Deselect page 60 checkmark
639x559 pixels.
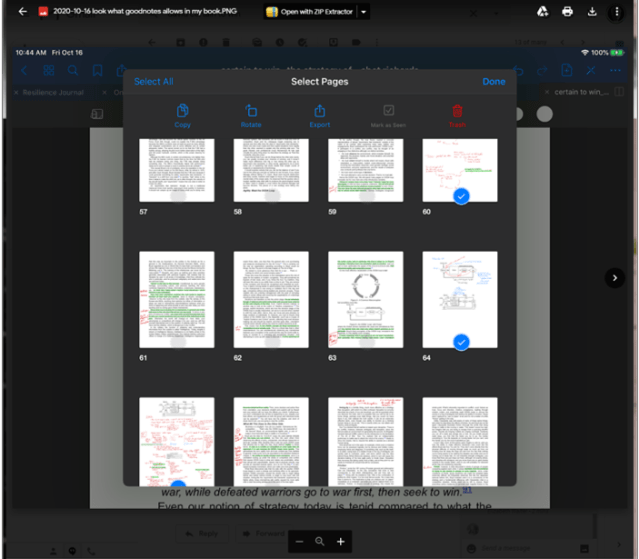(x=460, y=196)
